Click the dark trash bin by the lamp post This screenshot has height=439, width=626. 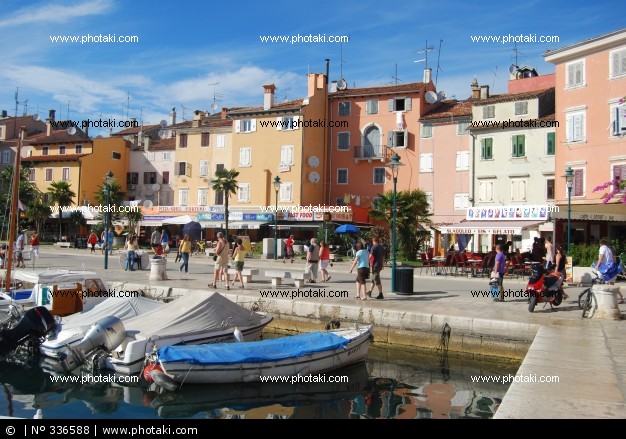click(403, 280)
